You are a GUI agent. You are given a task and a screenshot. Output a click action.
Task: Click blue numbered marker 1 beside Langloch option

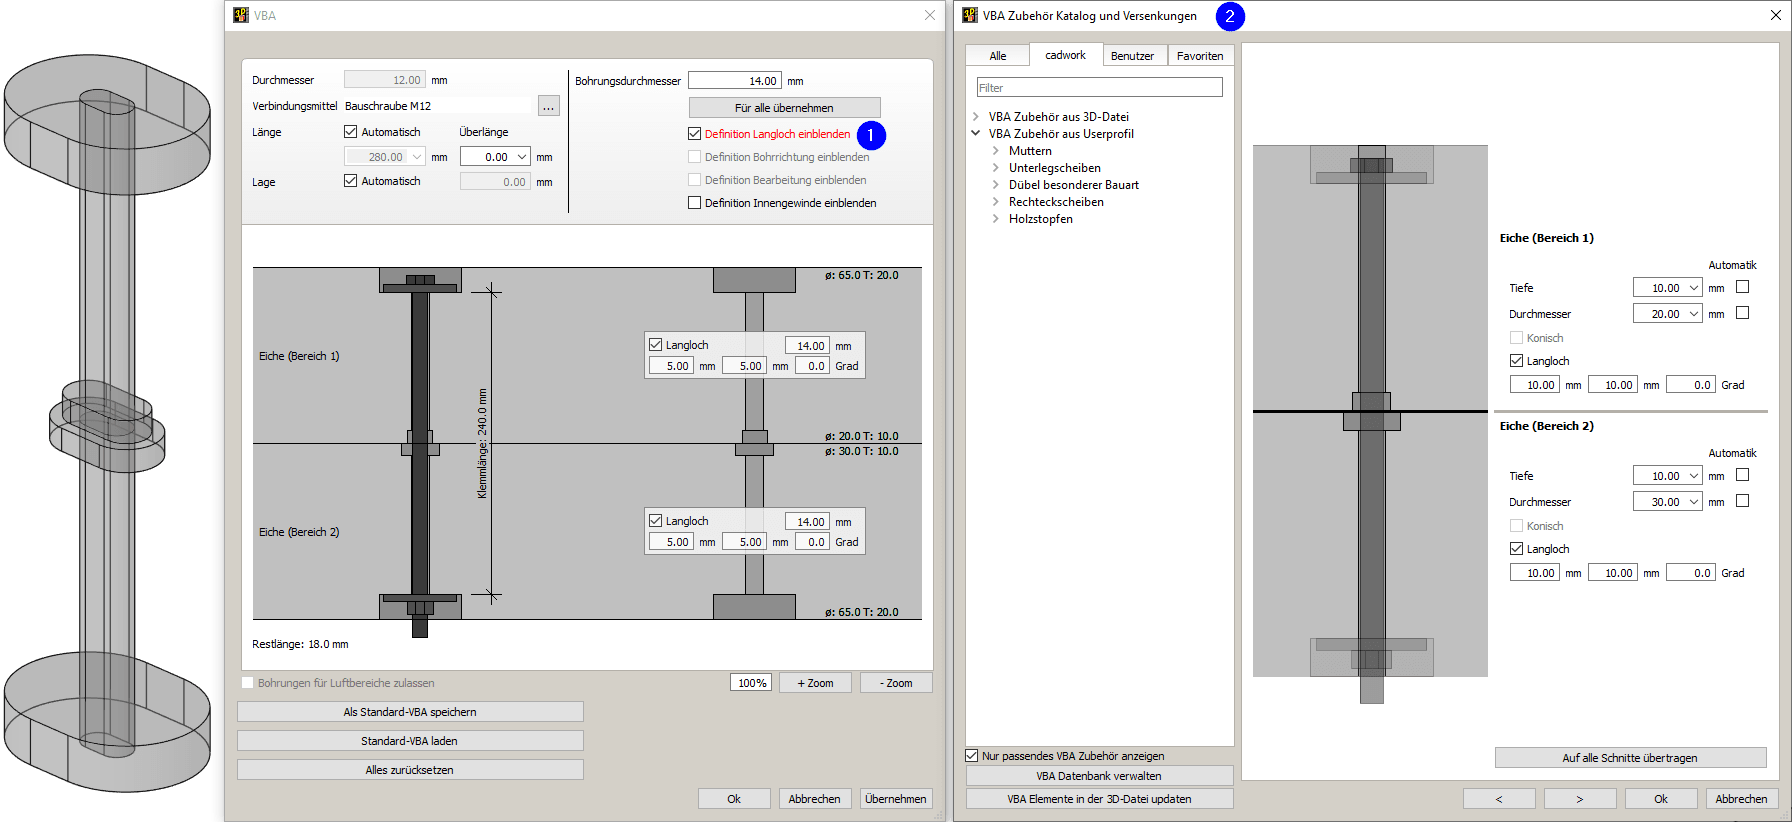(x=871, y=135)
